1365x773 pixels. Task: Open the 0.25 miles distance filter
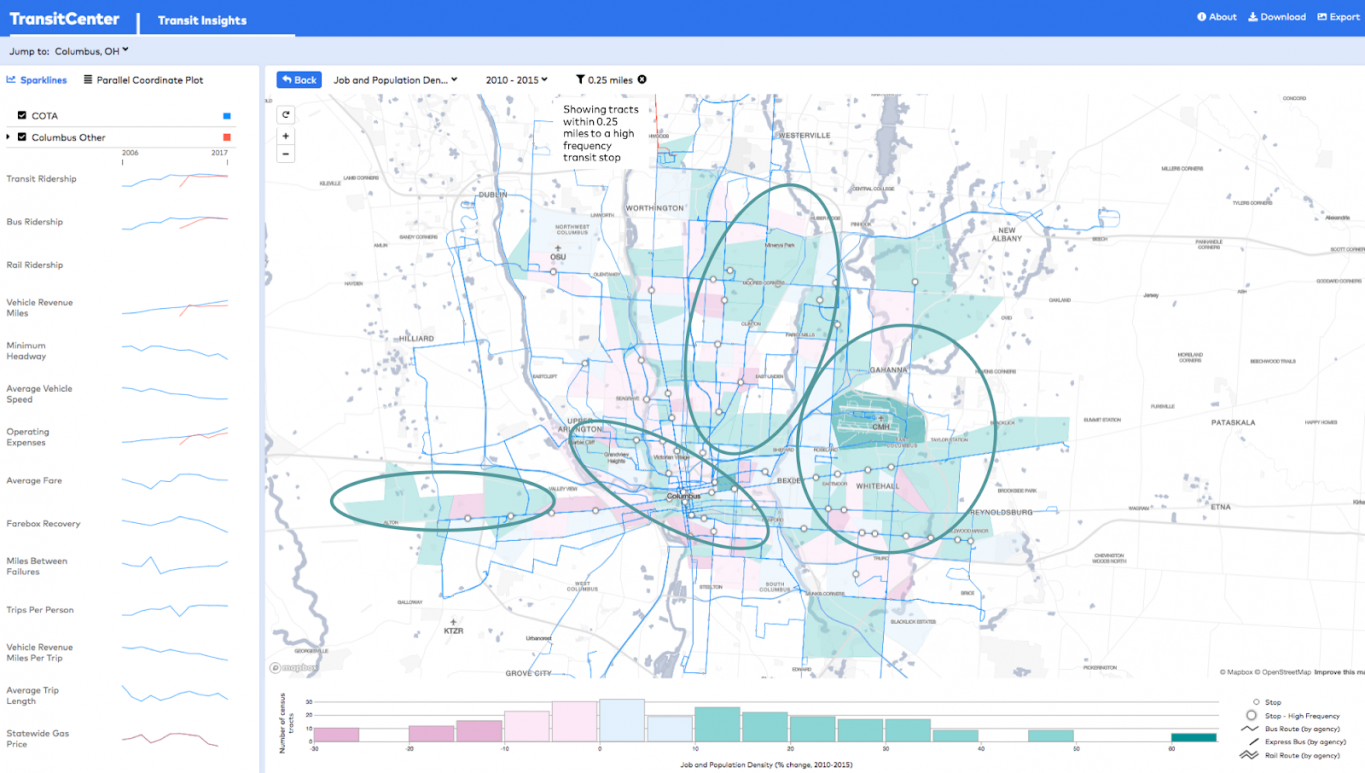click(604, 80)
